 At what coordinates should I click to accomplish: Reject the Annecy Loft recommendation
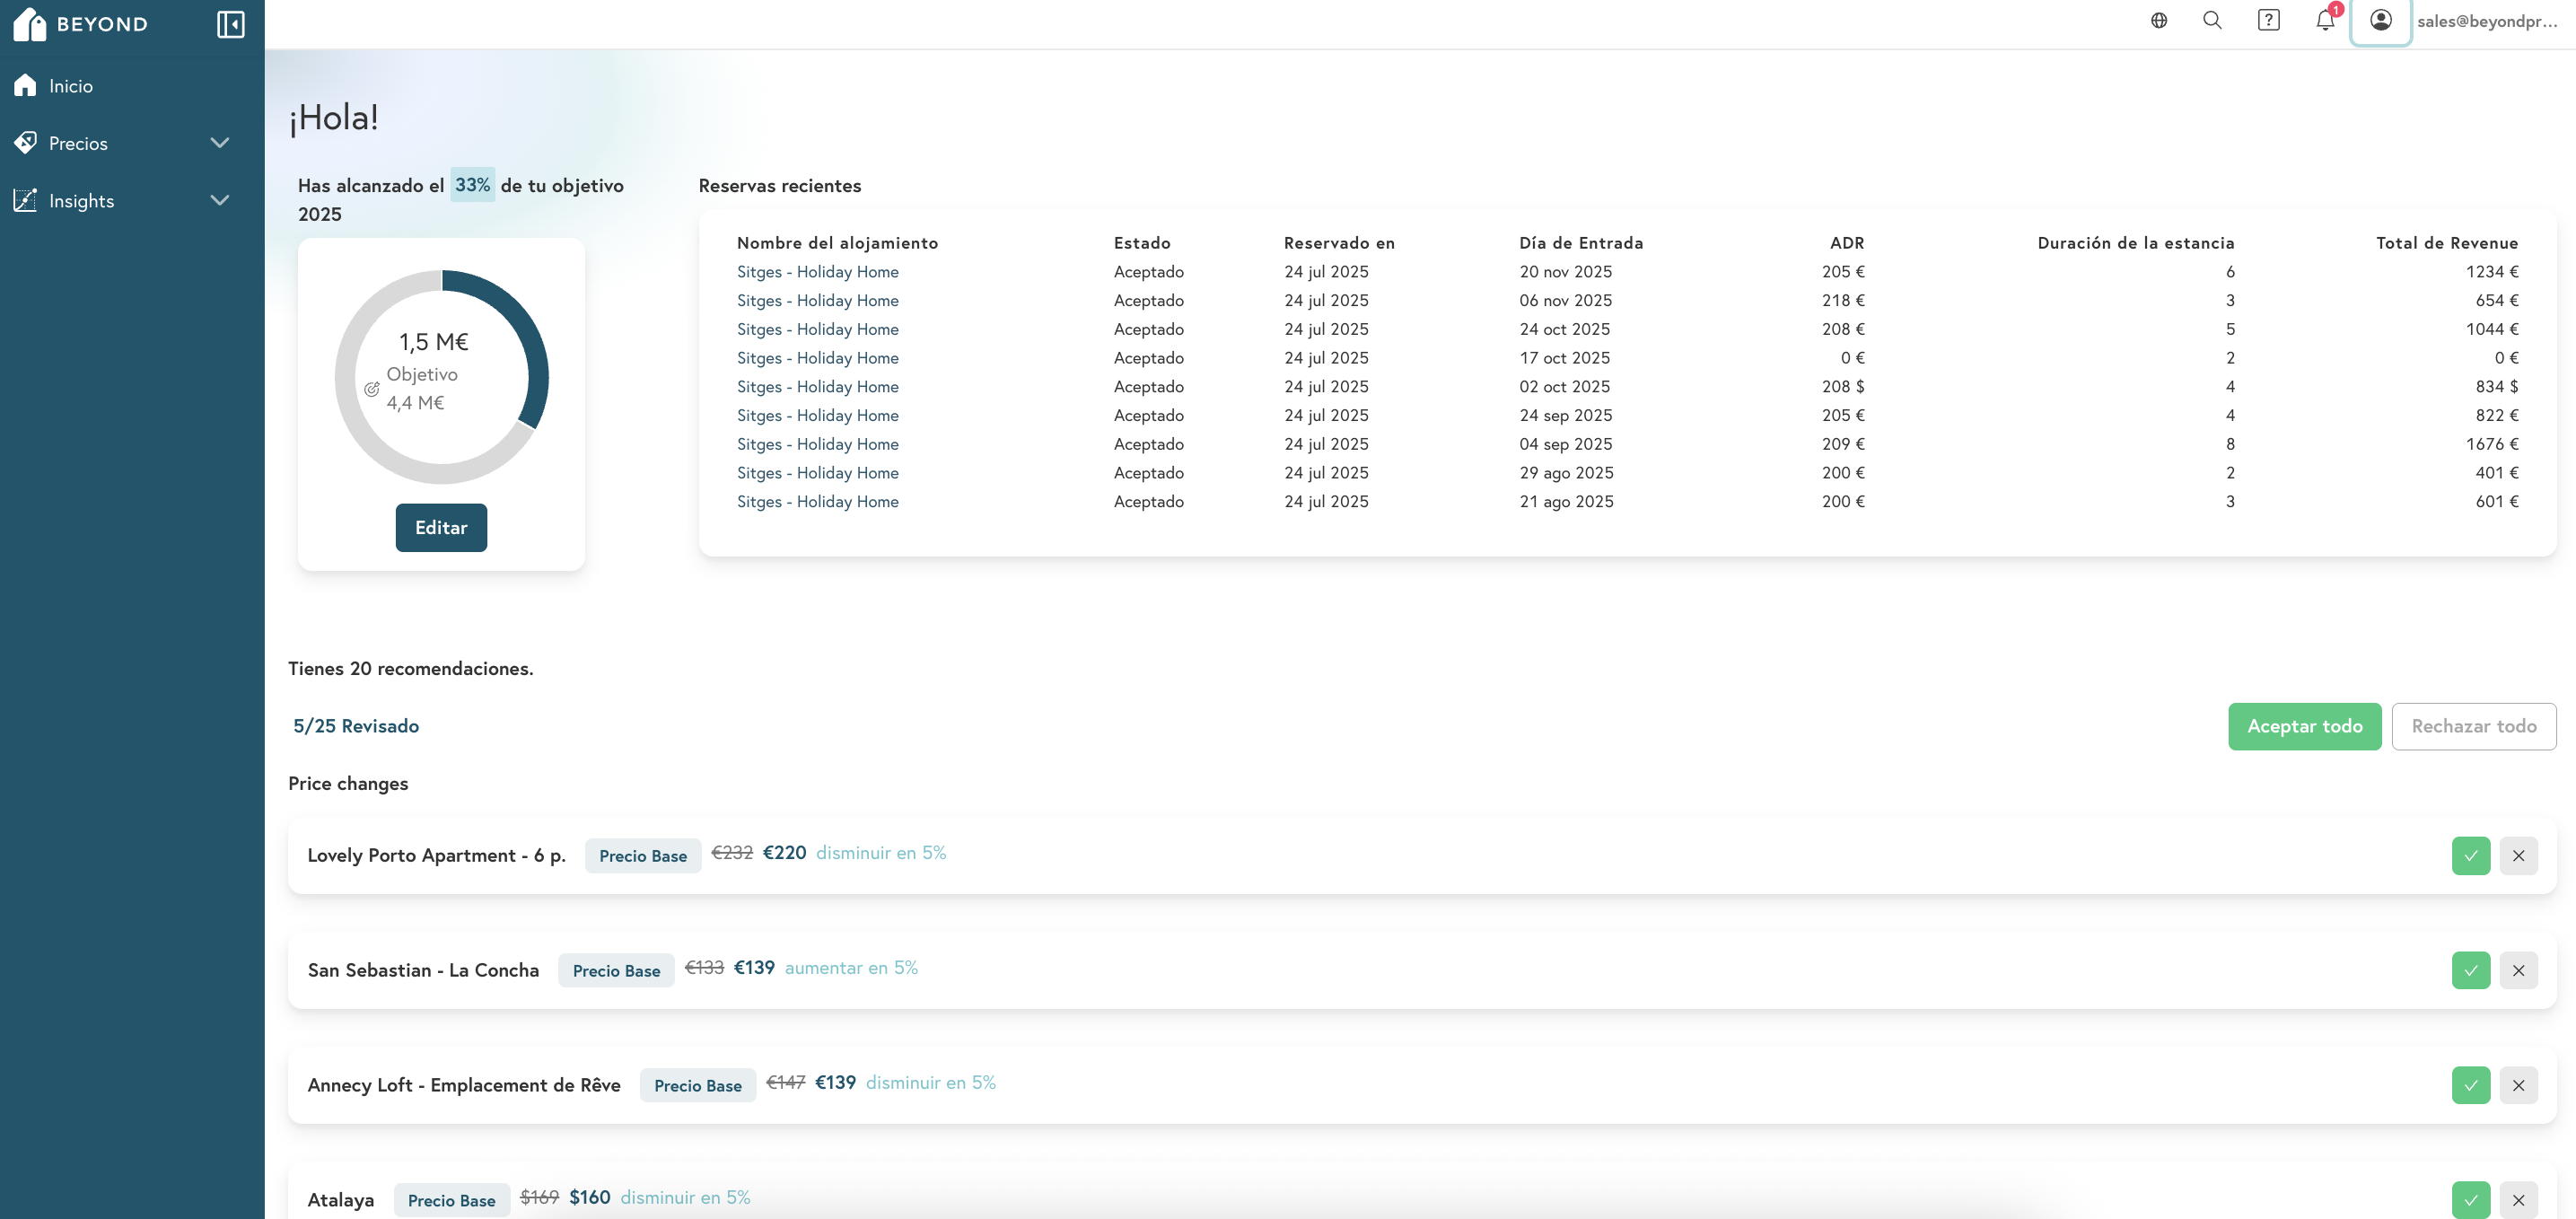[x=2518, y=1086]
